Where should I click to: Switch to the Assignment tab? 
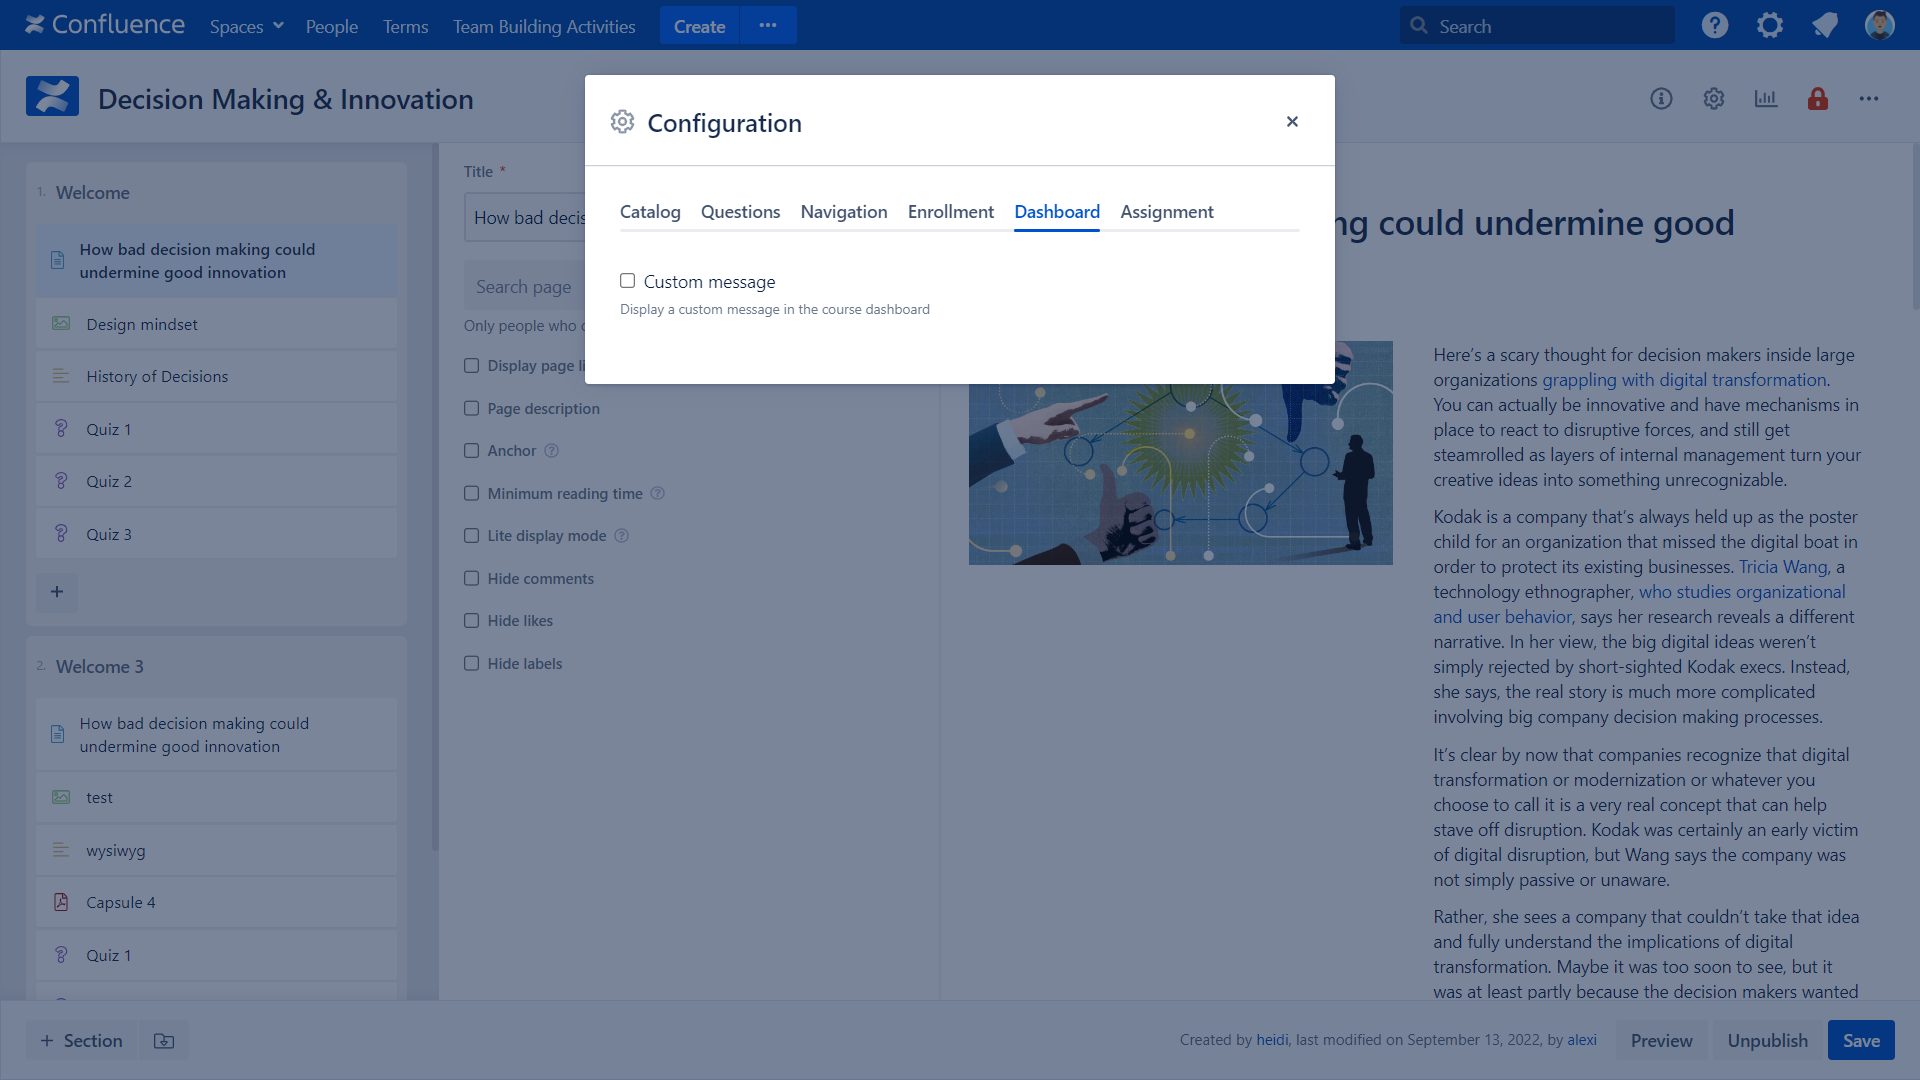(x=1166, y=212)
